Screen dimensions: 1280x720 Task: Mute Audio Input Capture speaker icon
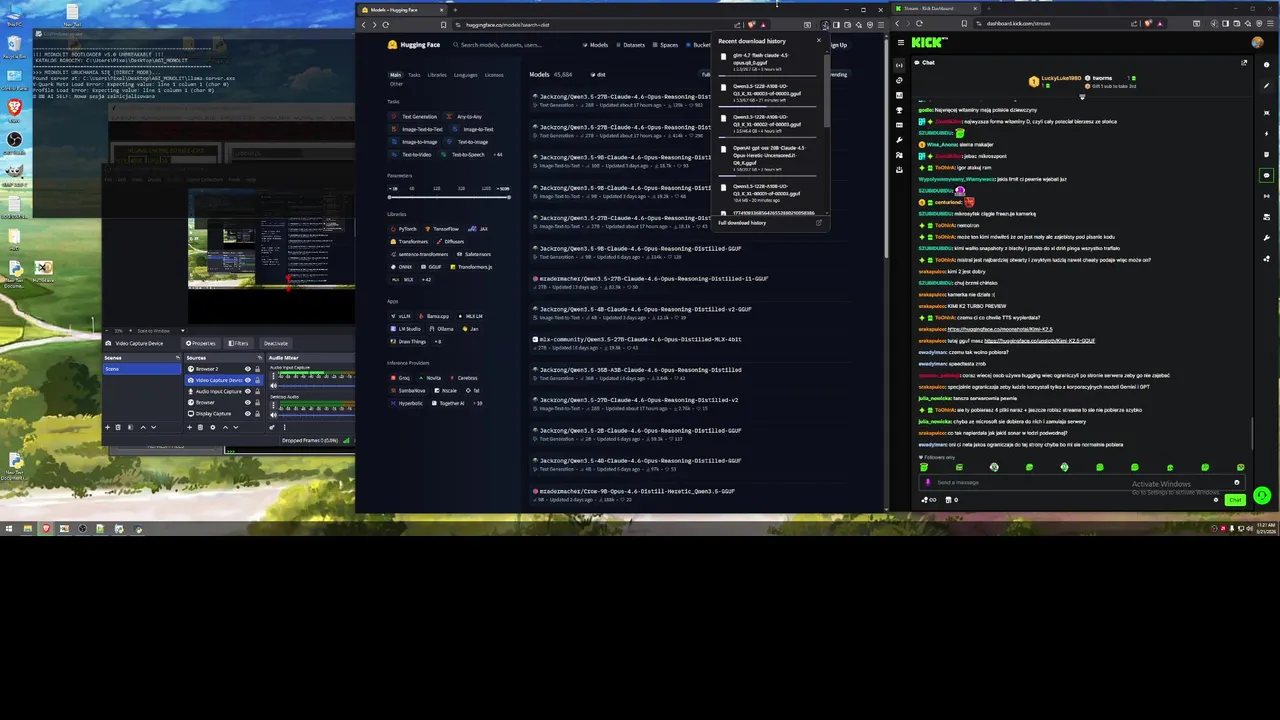tap(274, 386)
